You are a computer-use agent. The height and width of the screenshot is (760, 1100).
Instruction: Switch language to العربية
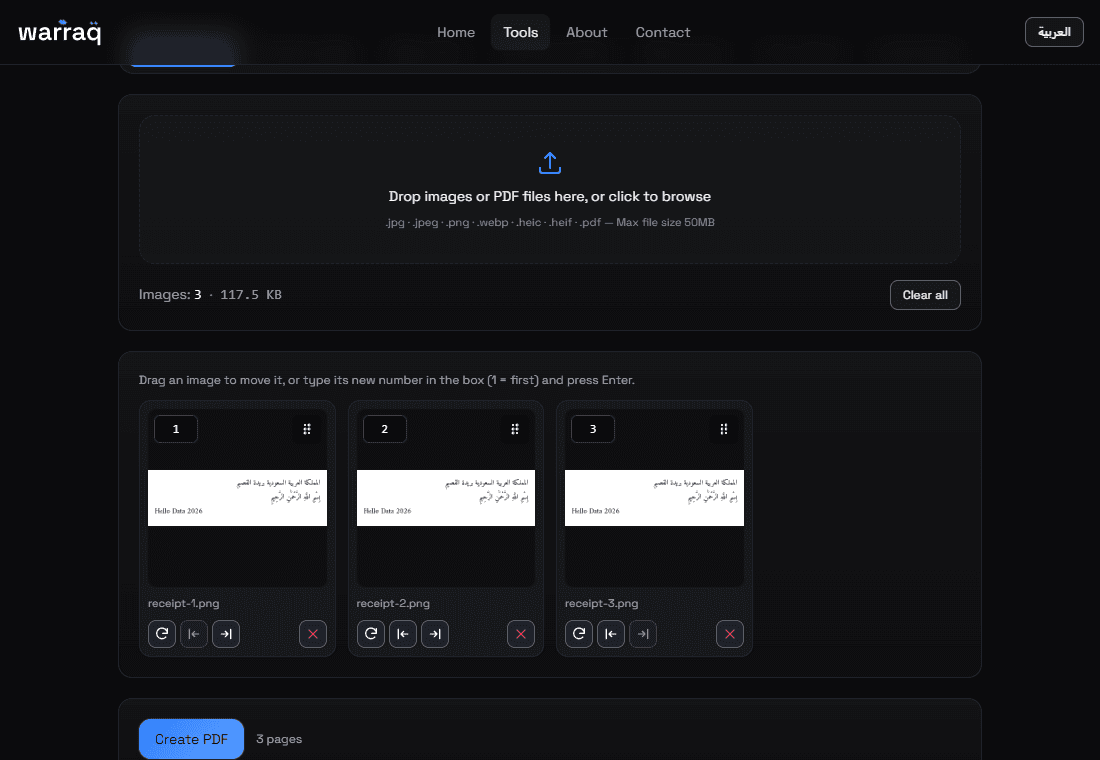click(1054, 32)
